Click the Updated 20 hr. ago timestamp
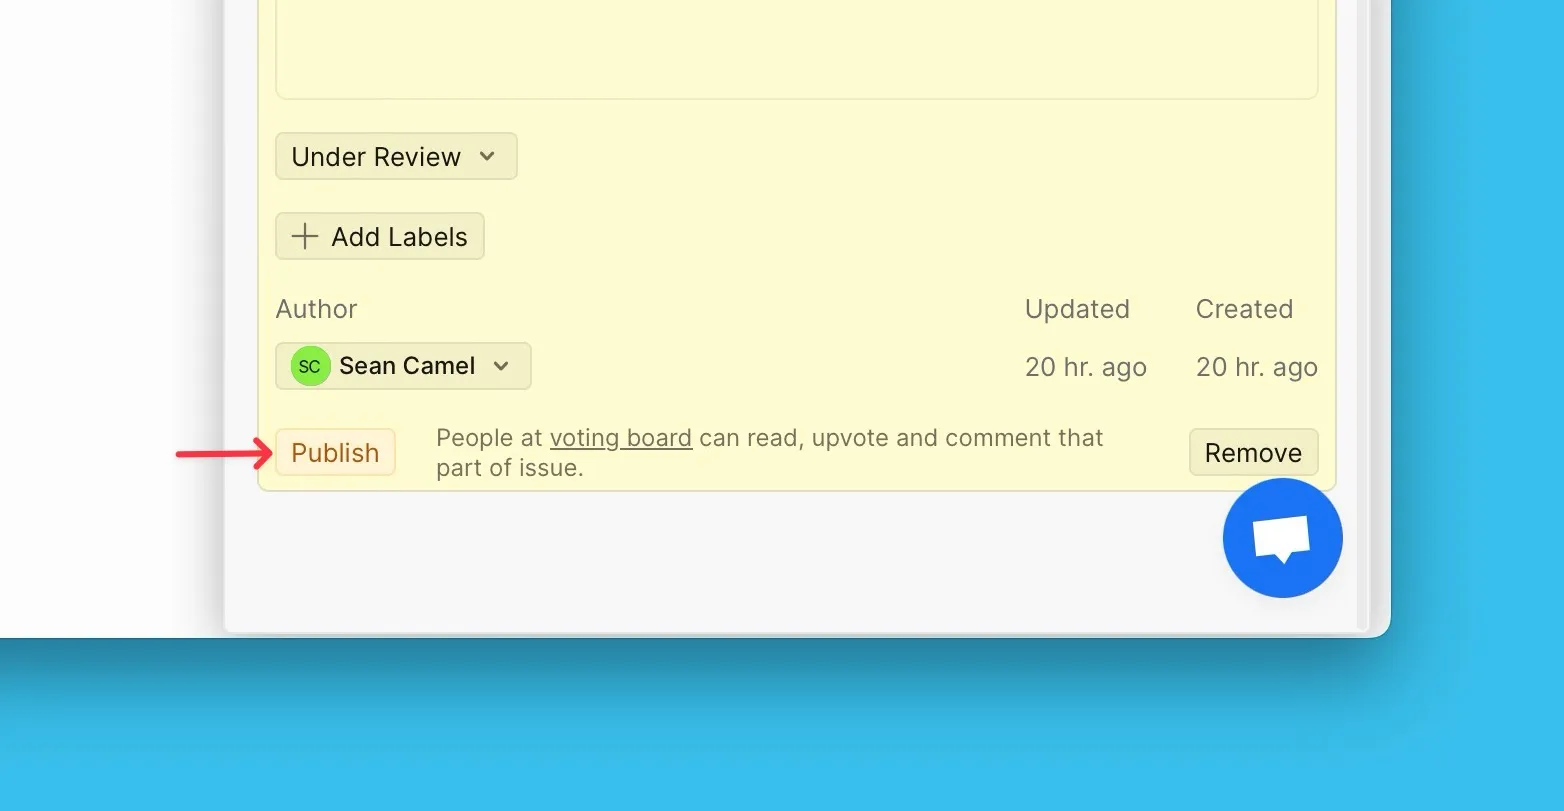Screen dimensions: 1564x811 click(x=1085, y=368)
